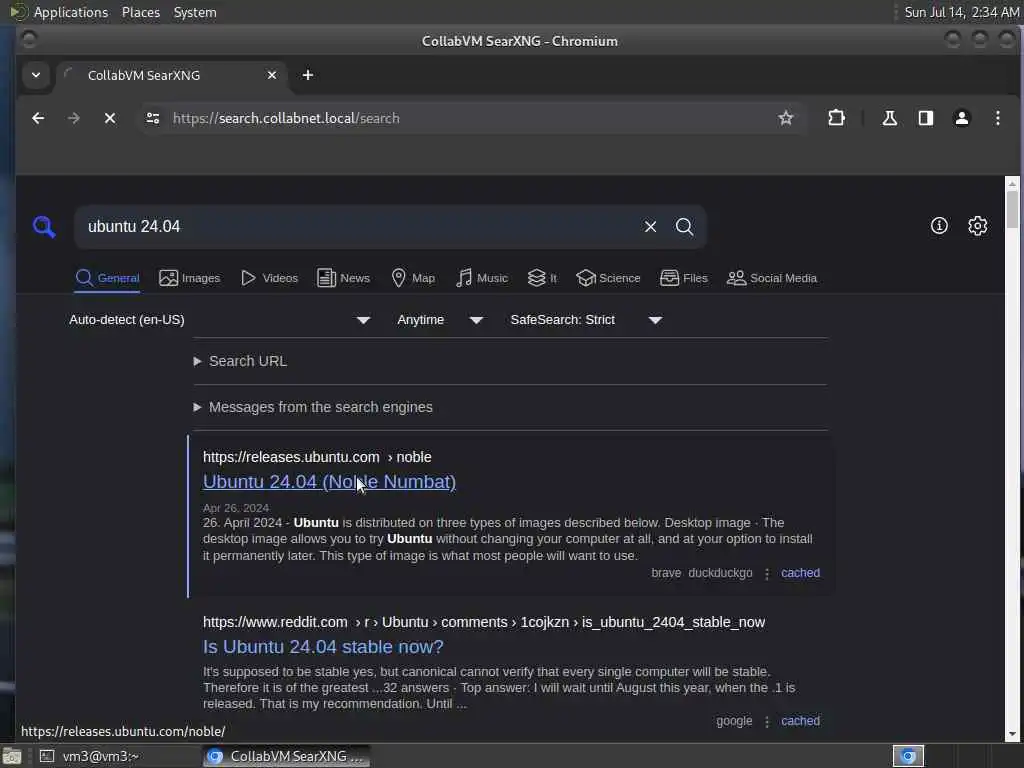Expand Messages from the search engines

(x=313, y=407)
